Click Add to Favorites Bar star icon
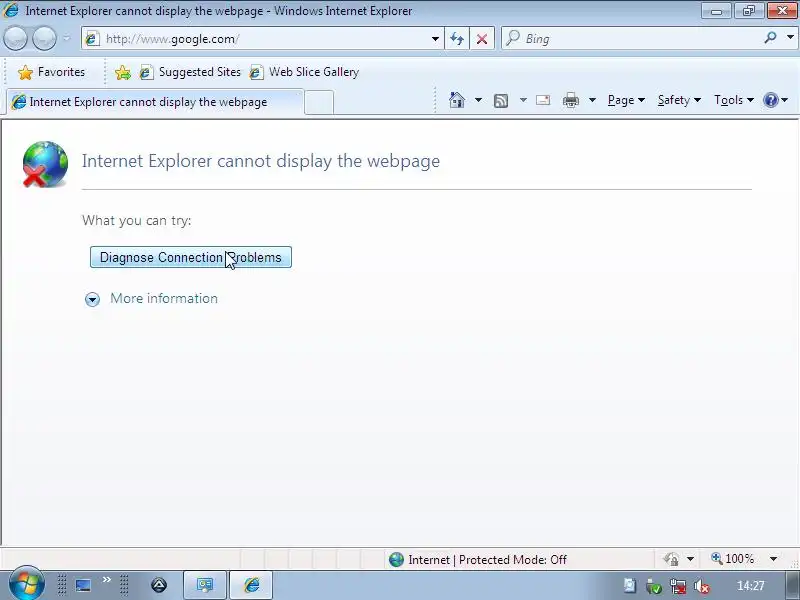 coord(123,72)
